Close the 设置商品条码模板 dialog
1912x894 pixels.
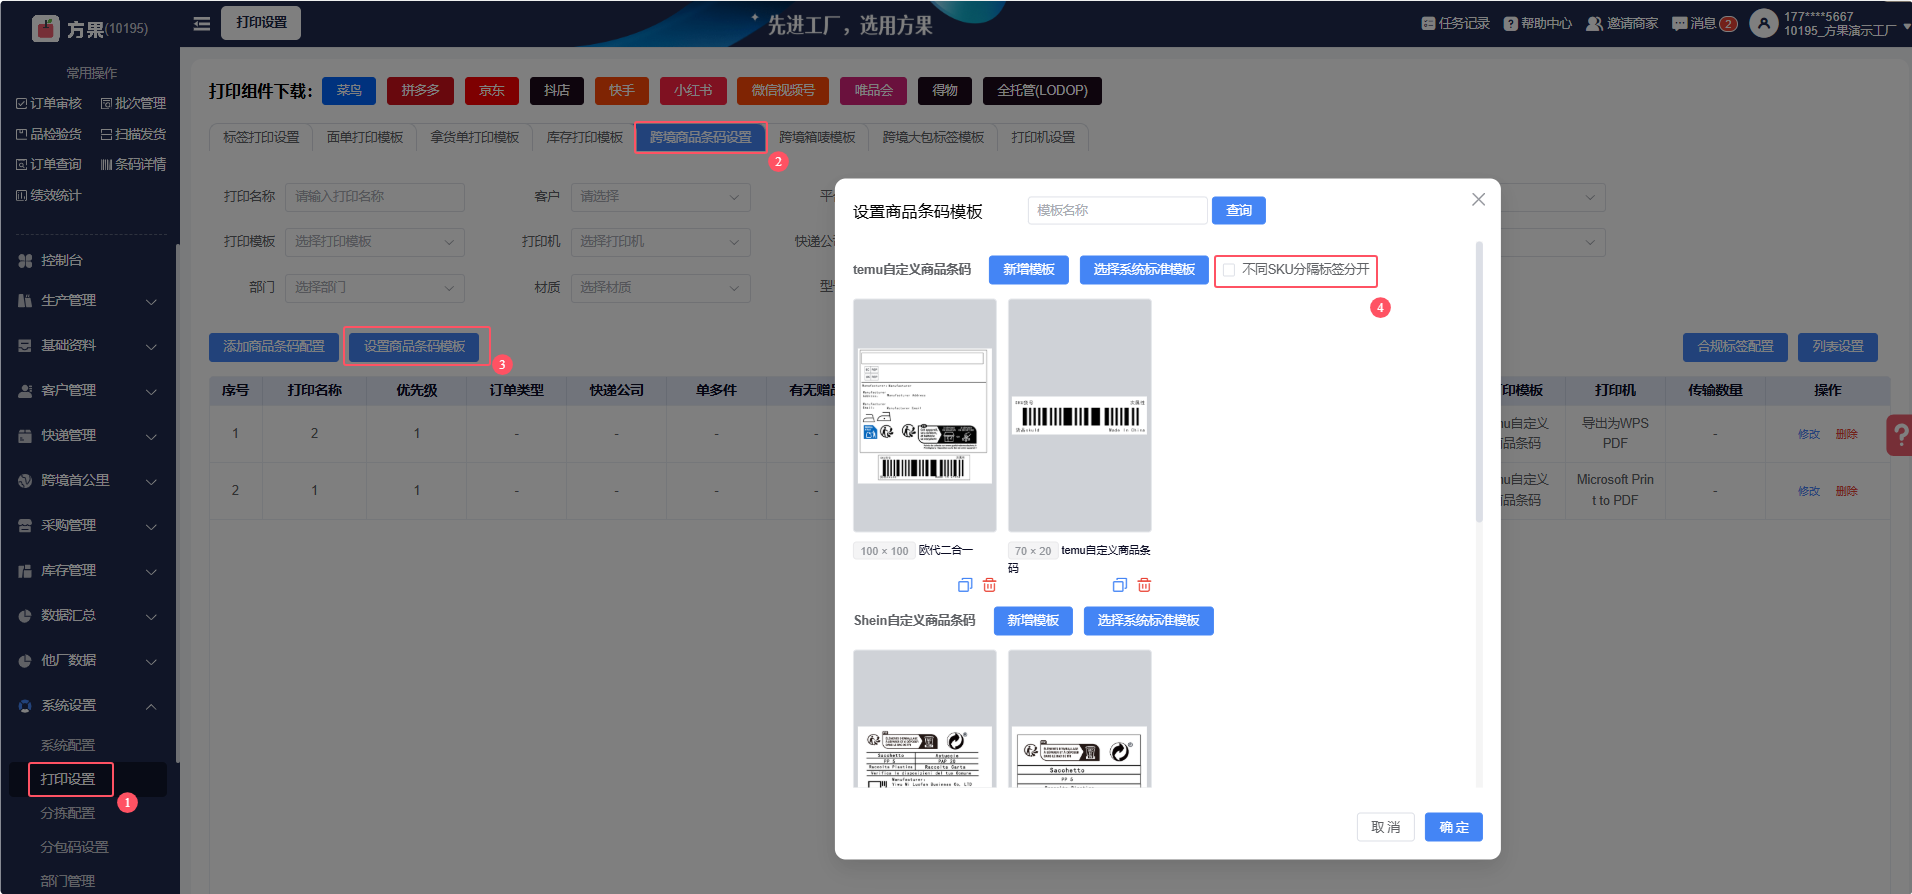click(1478, 200)
